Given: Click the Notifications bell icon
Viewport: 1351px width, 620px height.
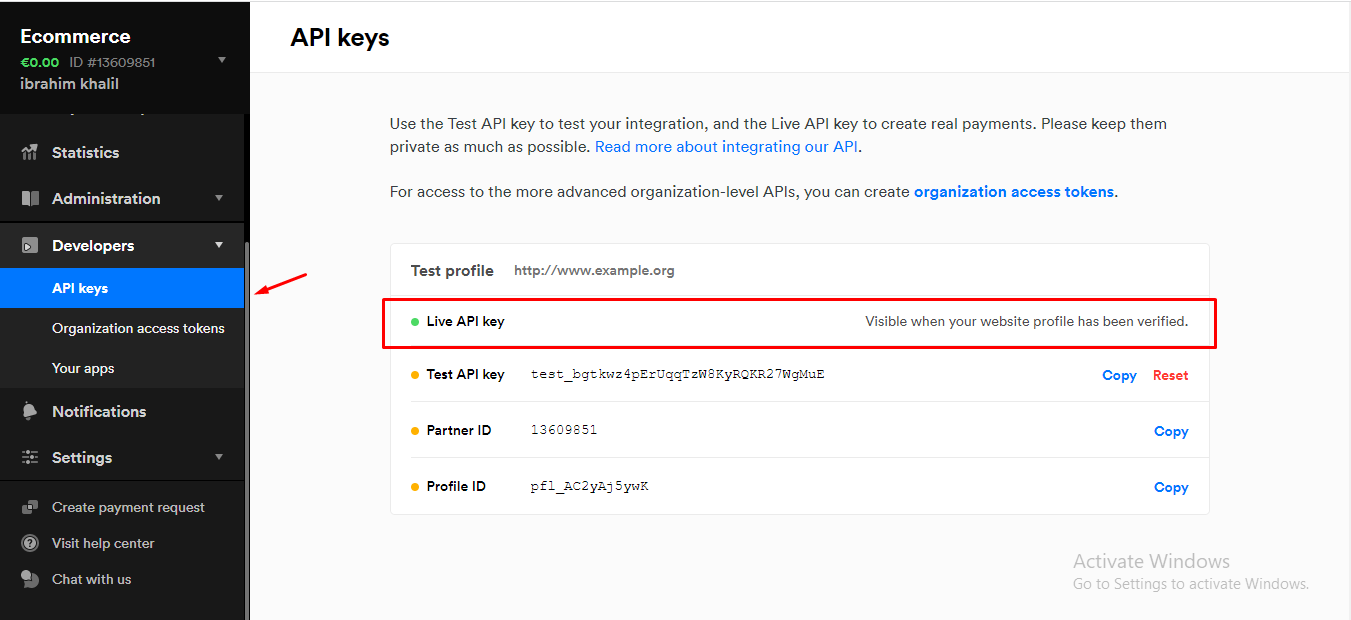Looking at the screenshot, I should click(30, 412).
